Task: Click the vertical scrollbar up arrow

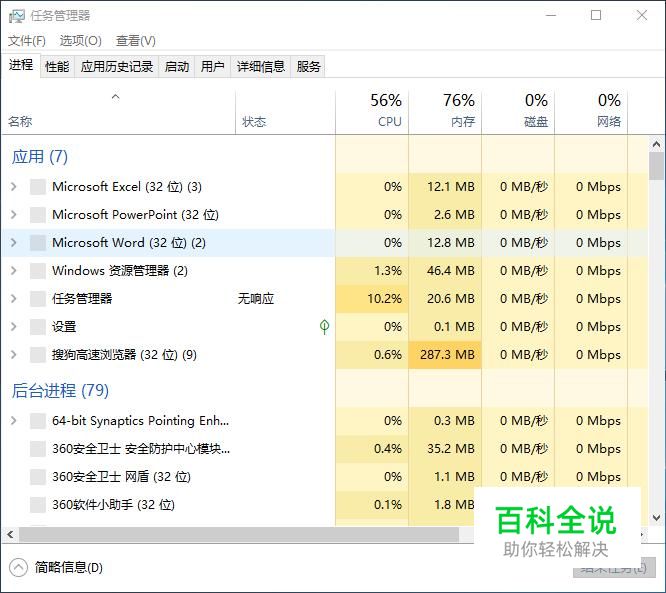Action: (x=656, y=144)
